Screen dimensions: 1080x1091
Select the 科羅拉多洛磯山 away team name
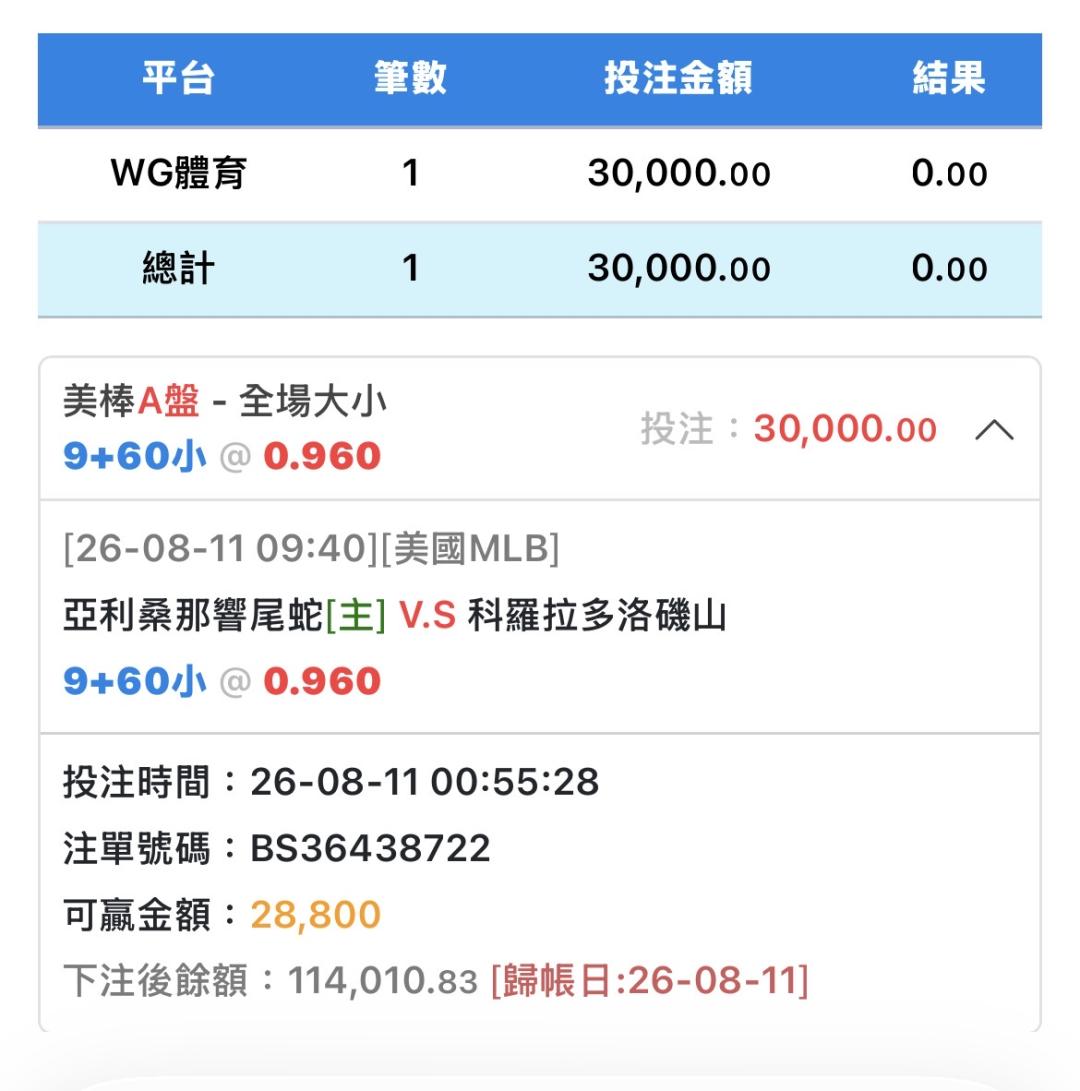597,616
